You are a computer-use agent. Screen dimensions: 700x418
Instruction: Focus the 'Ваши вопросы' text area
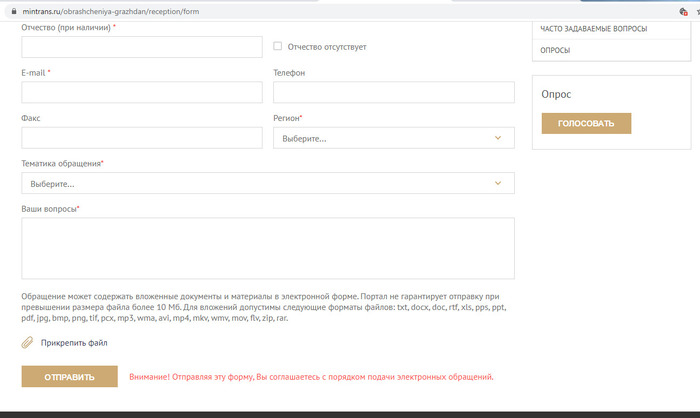(x=267, y=249)
